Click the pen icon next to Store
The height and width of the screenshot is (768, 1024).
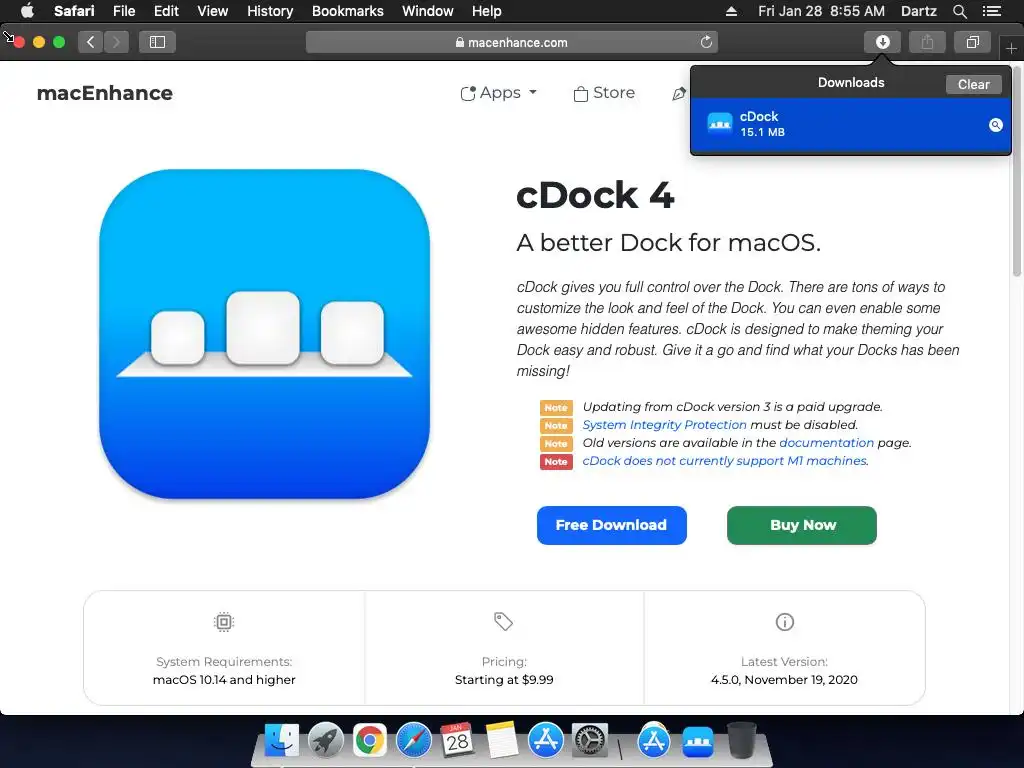[679, 93]
